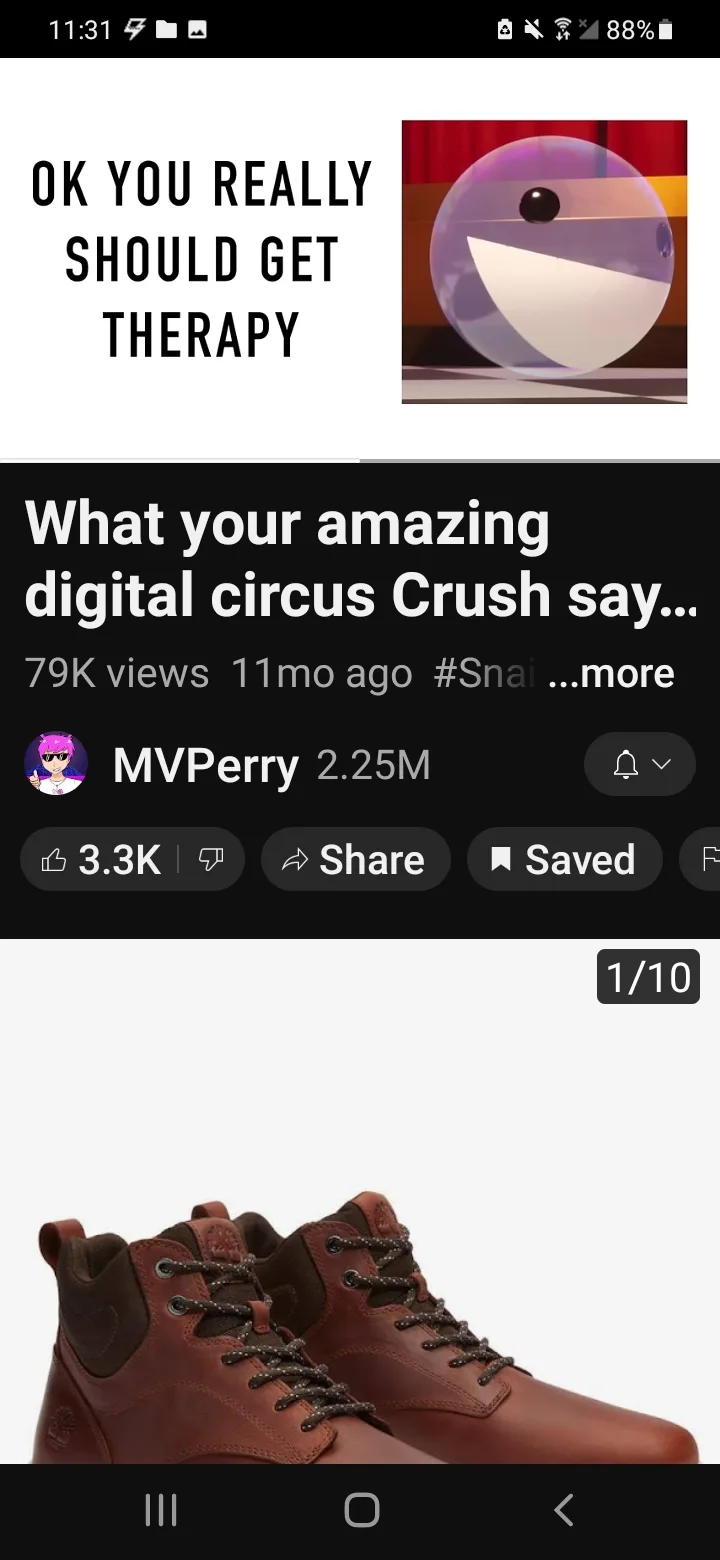Go back with navigation arrow
This screenshot has height=1560, width=720.
coord(564,1510)
